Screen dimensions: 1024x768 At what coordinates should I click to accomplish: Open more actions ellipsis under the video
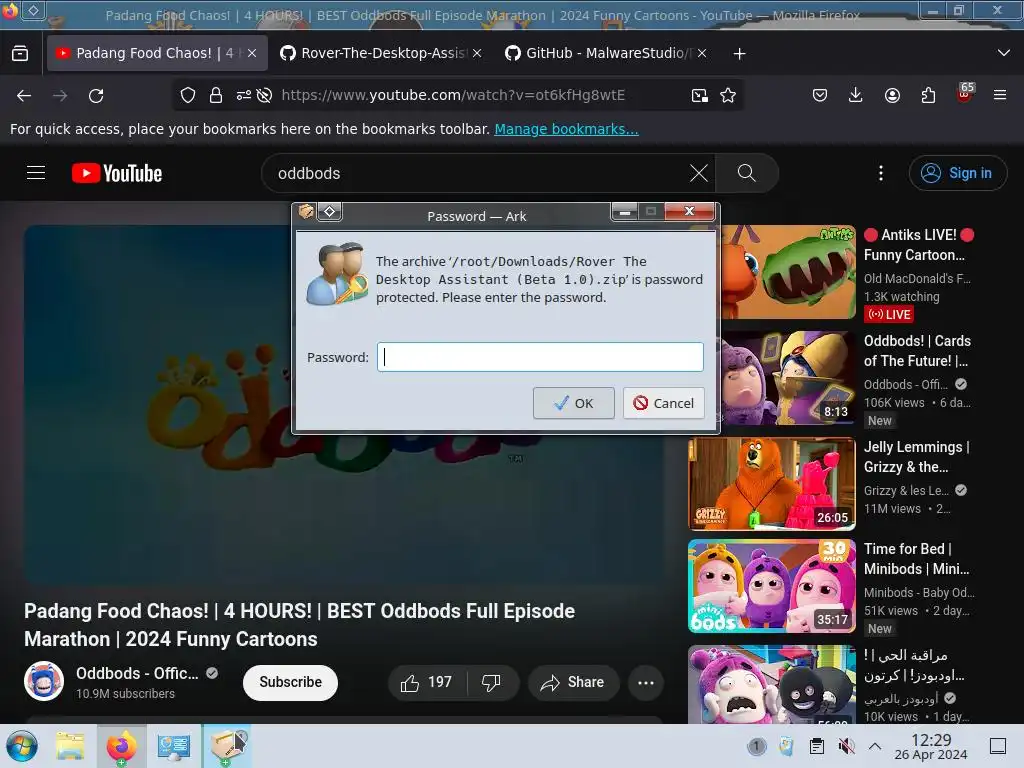click(x=646, y=682)
